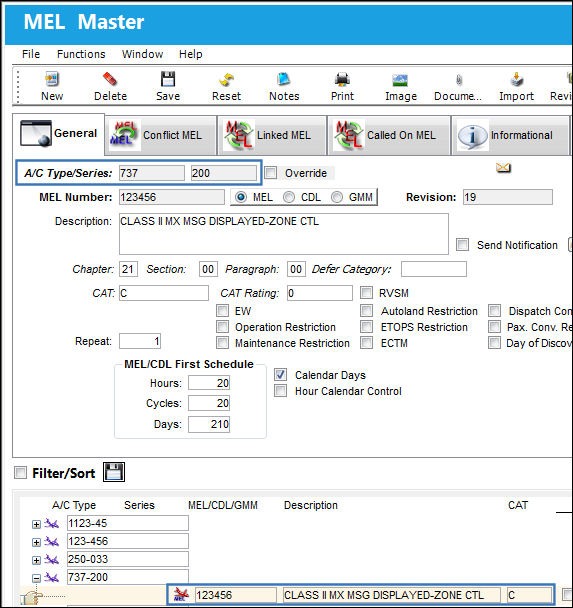Expand the 123-456 tree node
Image resolution: width=573 pixels, height=608 pixels.
(x=36, y=542)
